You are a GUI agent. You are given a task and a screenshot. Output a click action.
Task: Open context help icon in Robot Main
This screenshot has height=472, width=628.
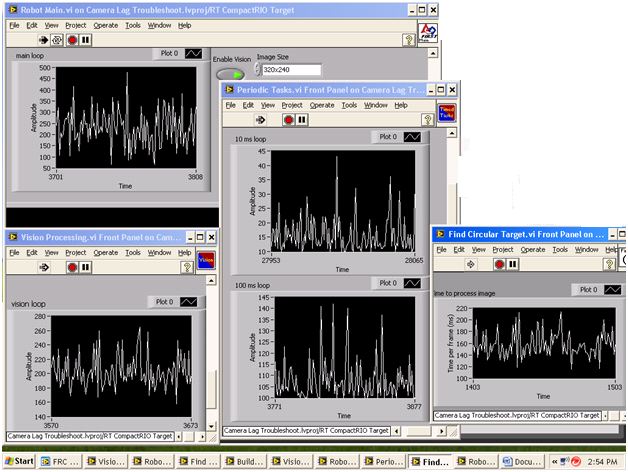(409, 40)
